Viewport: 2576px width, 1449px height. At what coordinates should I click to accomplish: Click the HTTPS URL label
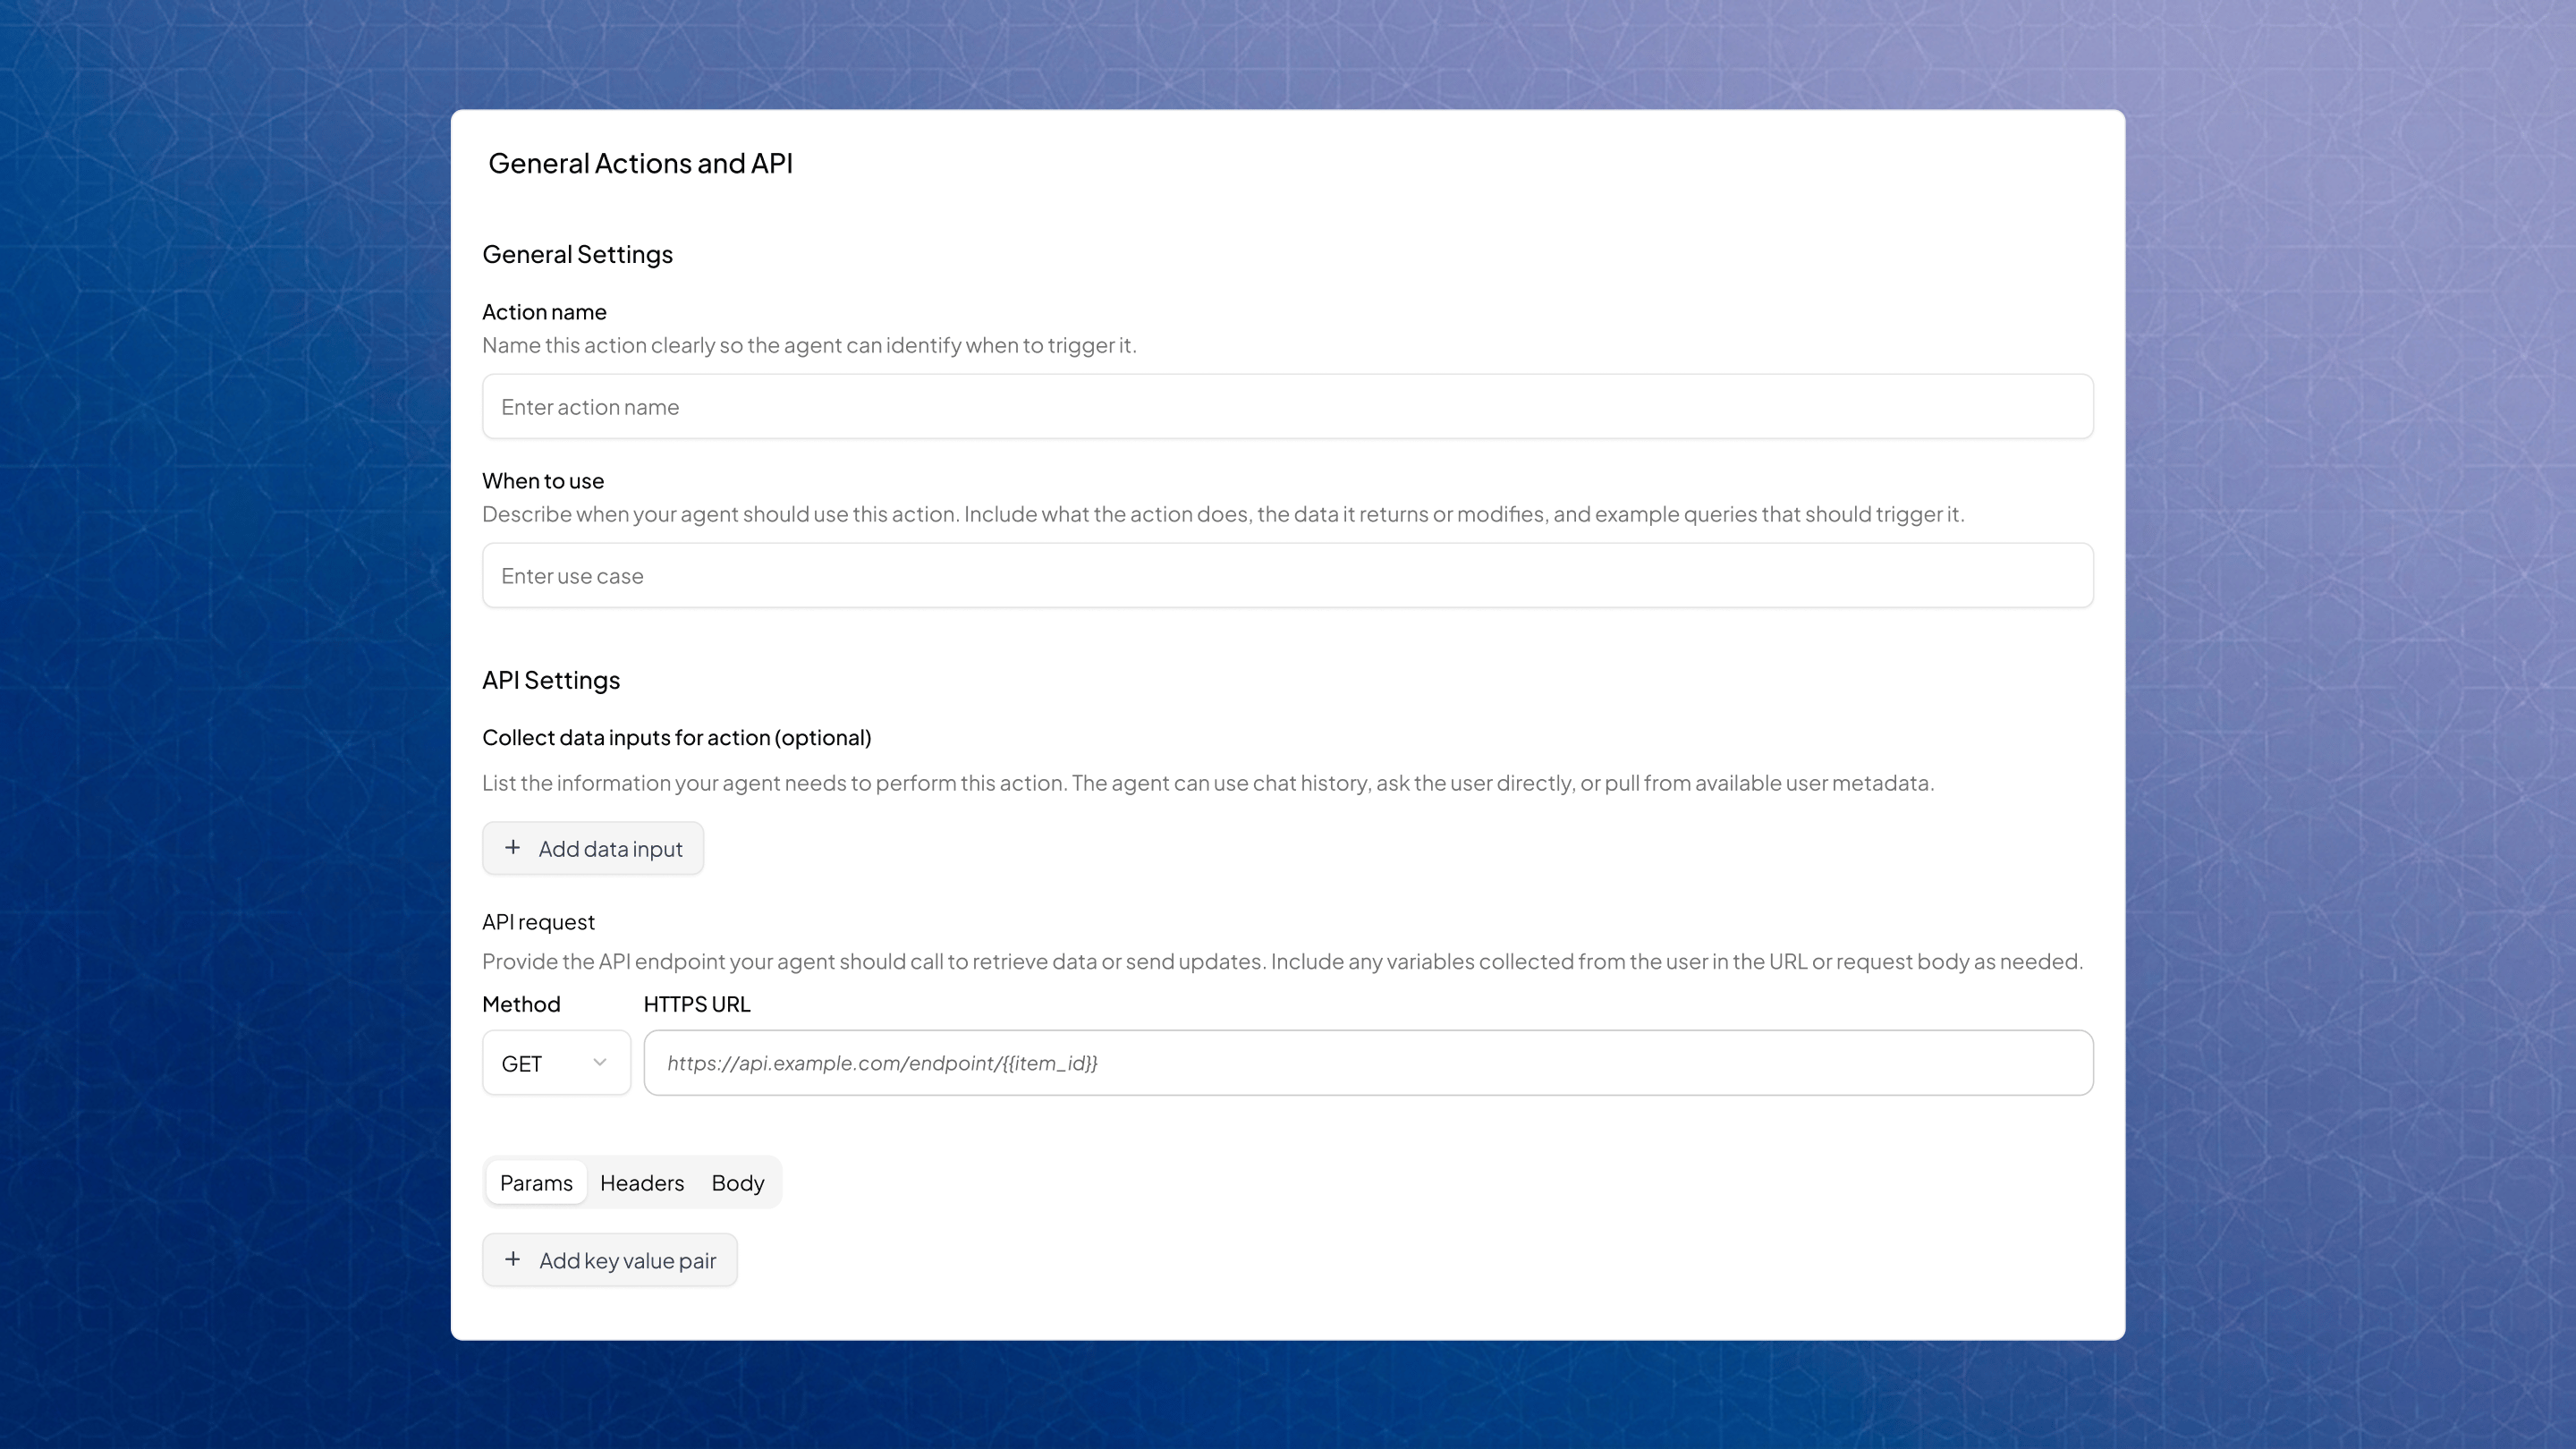point(696,1004)
